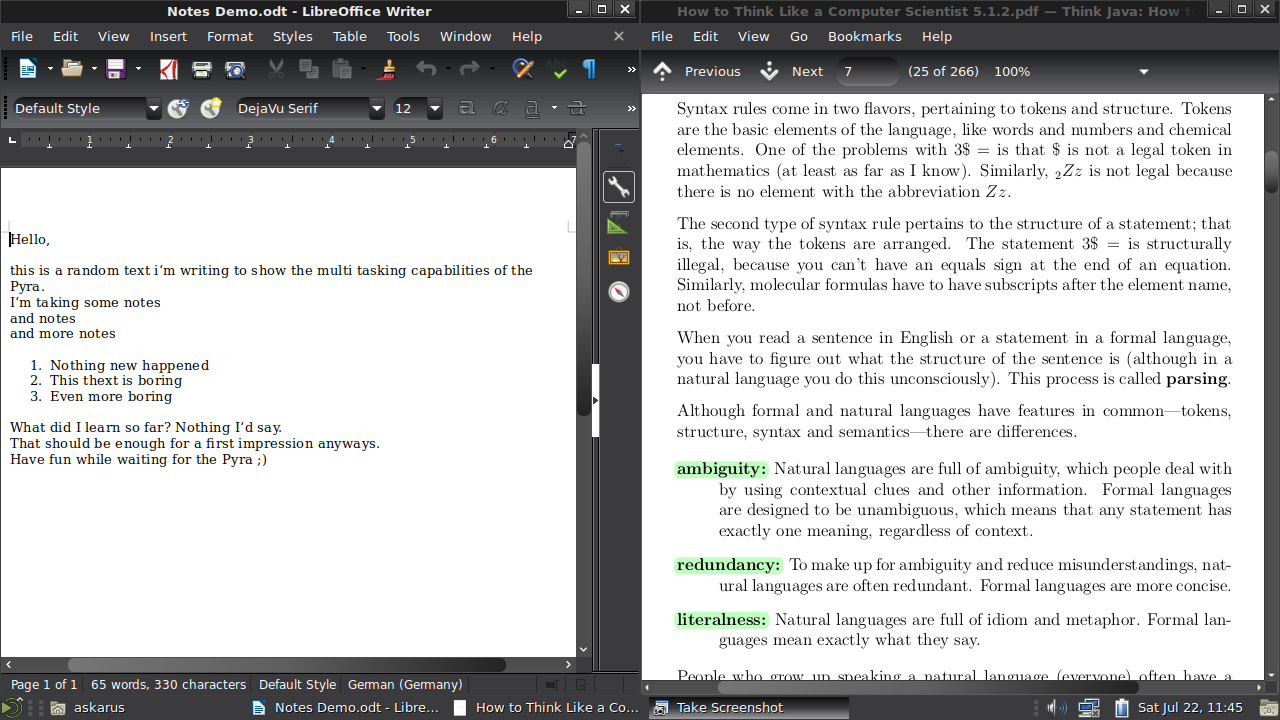Click the Writer horizontal scrollbar thumb
The image size is (1280, 720).
pyautogui.click(x=286, y=665)
